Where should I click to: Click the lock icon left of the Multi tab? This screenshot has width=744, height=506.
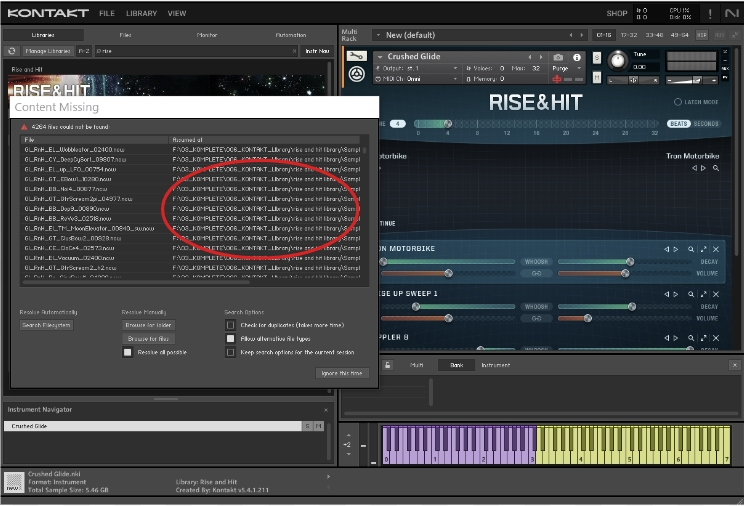pyautogui.click(x=388, y=365)
